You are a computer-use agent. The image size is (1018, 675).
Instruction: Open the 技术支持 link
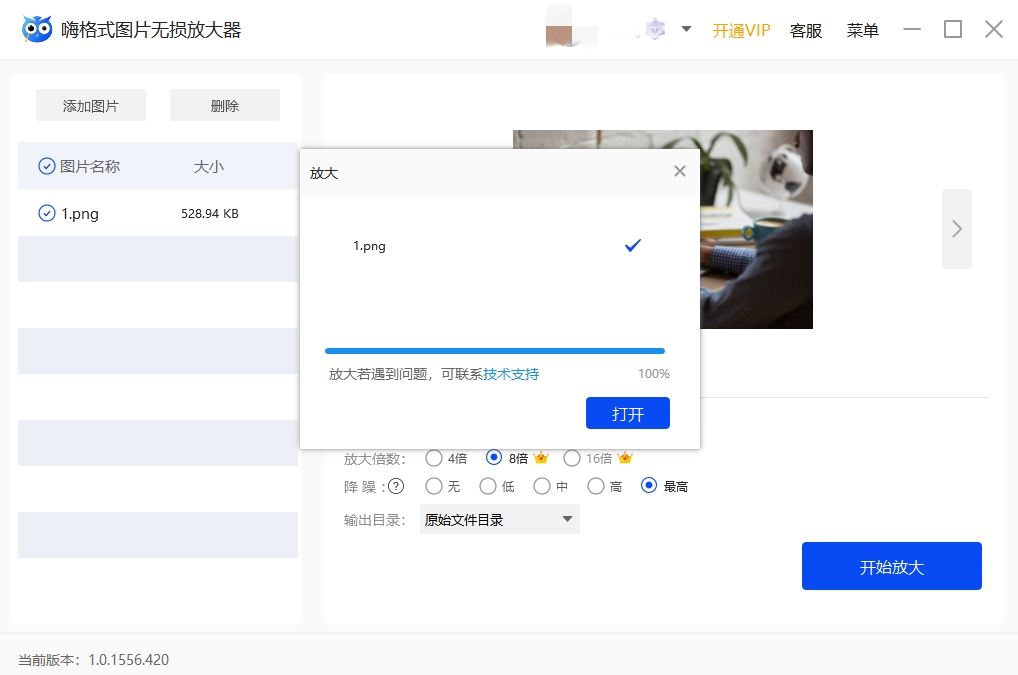pos(511,374)
